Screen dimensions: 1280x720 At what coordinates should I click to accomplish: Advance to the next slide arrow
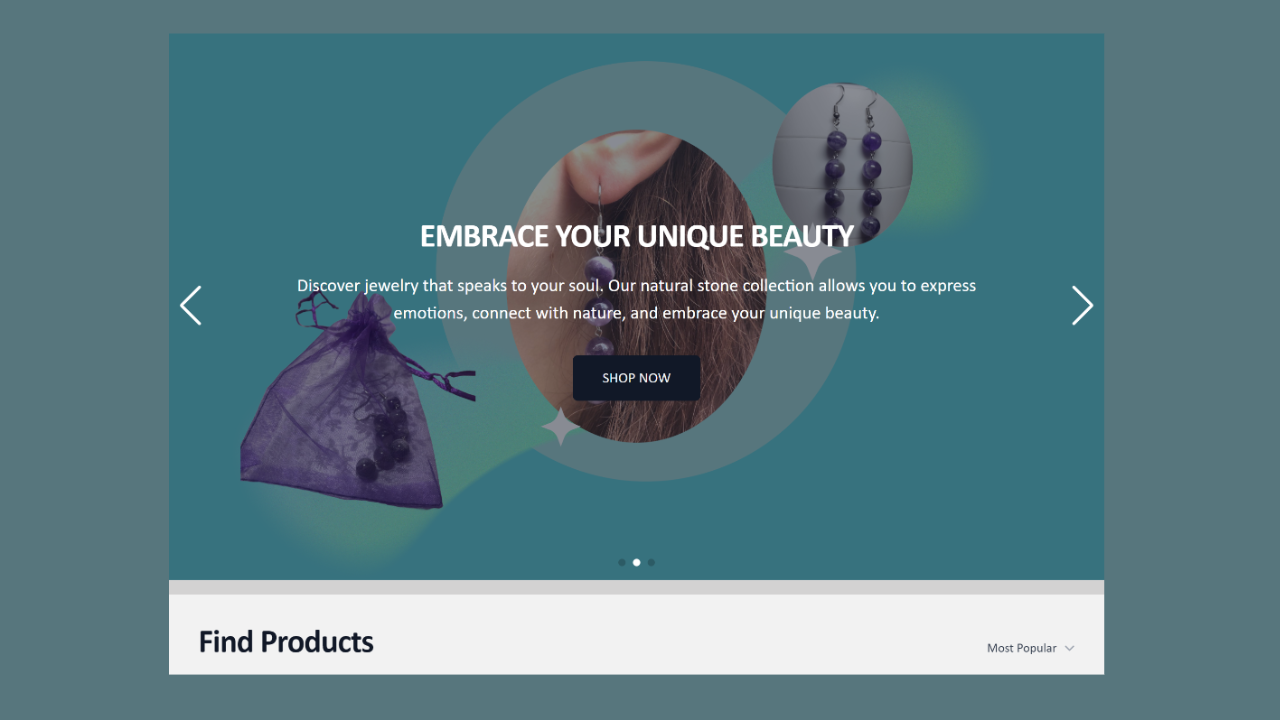point(1082,306)
